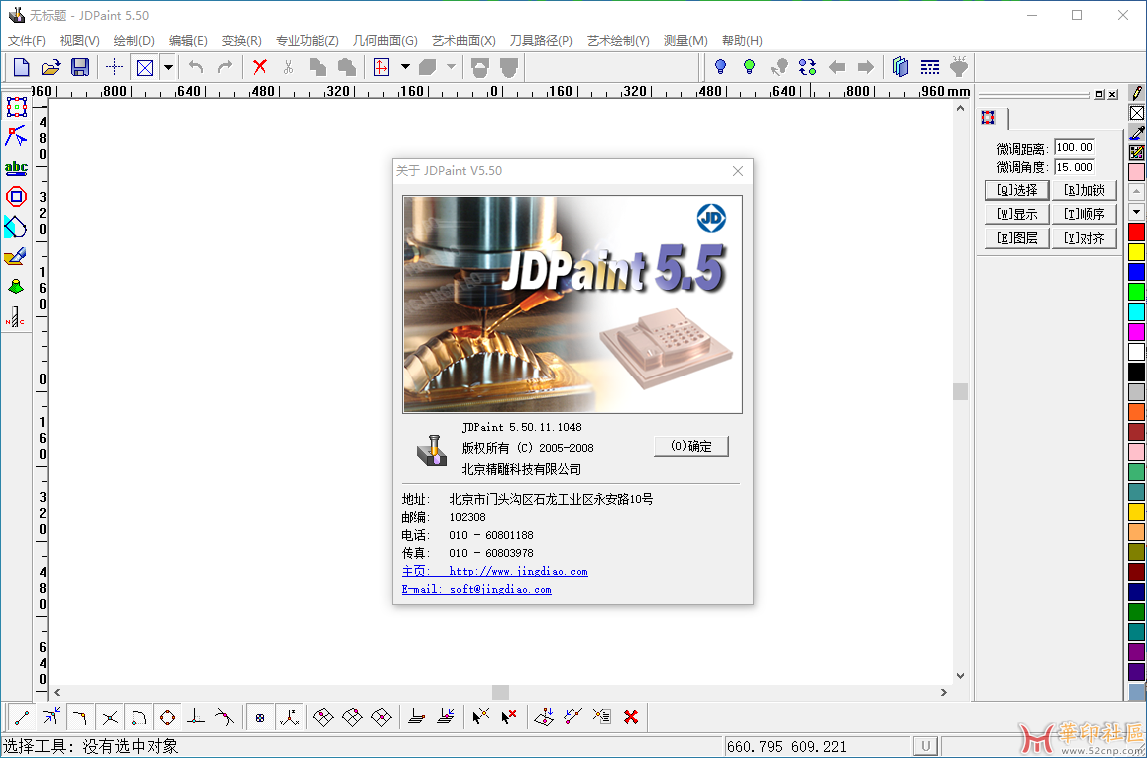The image size is (1147, 758).
Task: Toggle perpendicular snap in bottom toolbar
Action: (x=195, y=717)
